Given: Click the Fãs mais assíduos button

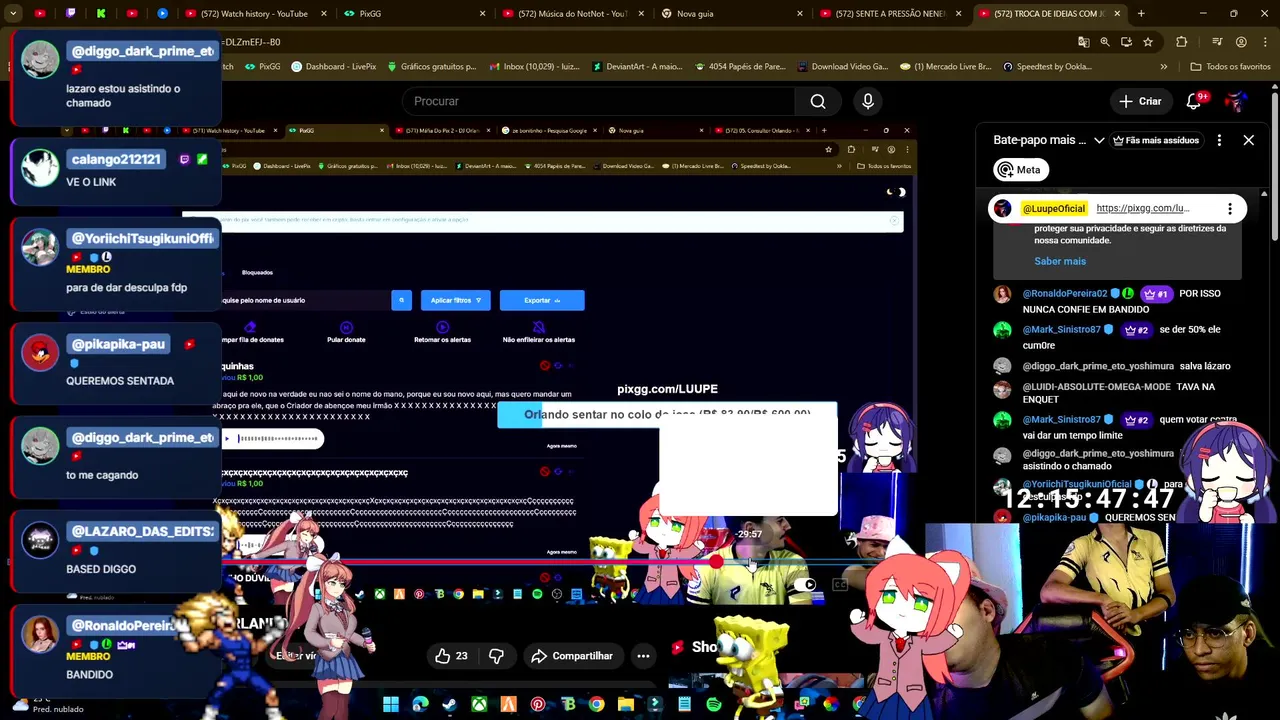Looking at the screenshot, I should pyautogui.click(x=1156, y=140).
